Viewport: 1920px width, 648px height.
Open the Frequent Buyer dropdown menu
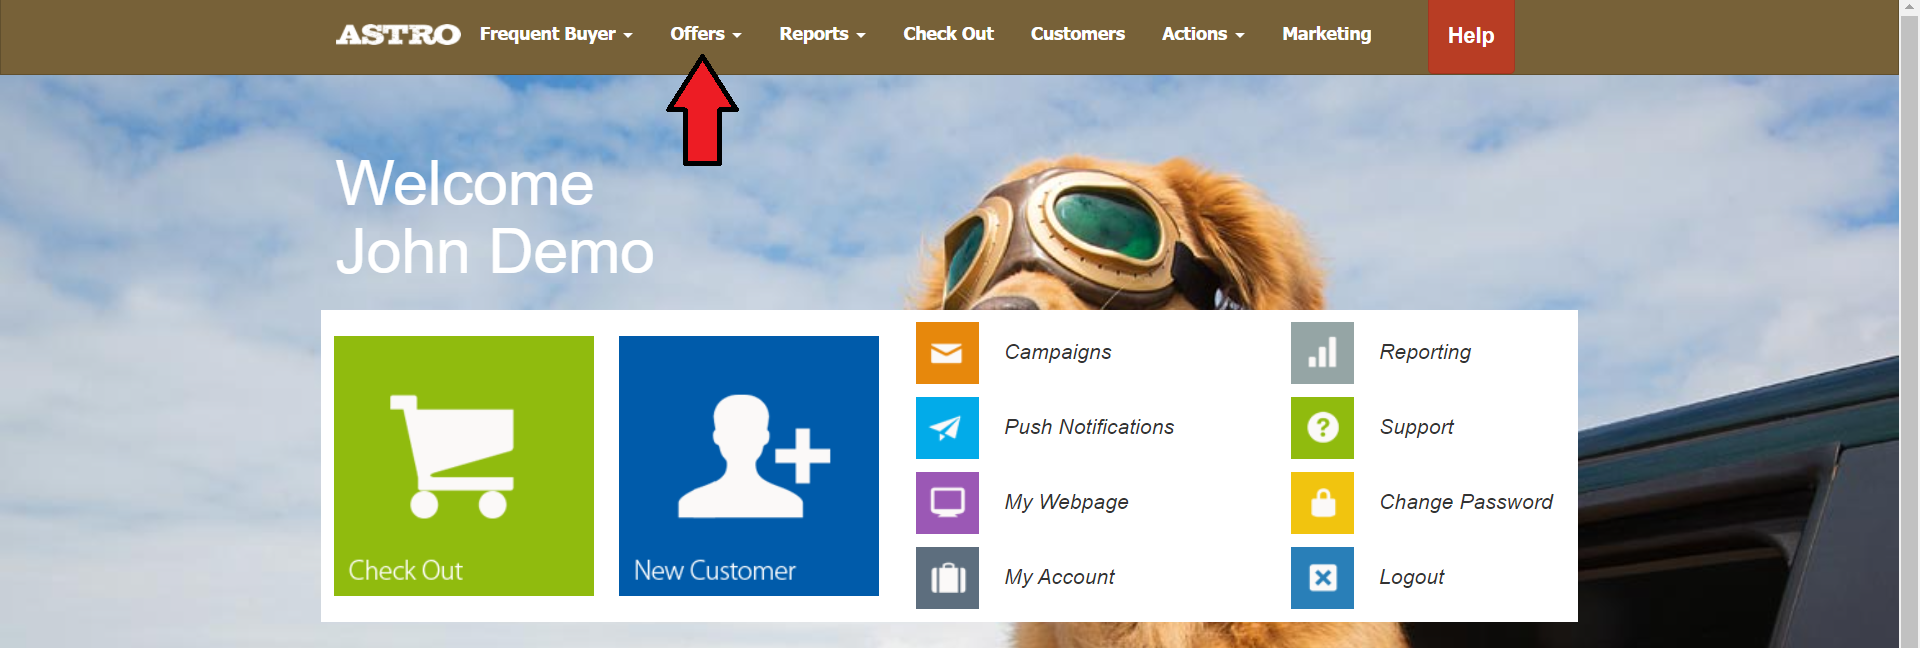(x=556, y=34)
